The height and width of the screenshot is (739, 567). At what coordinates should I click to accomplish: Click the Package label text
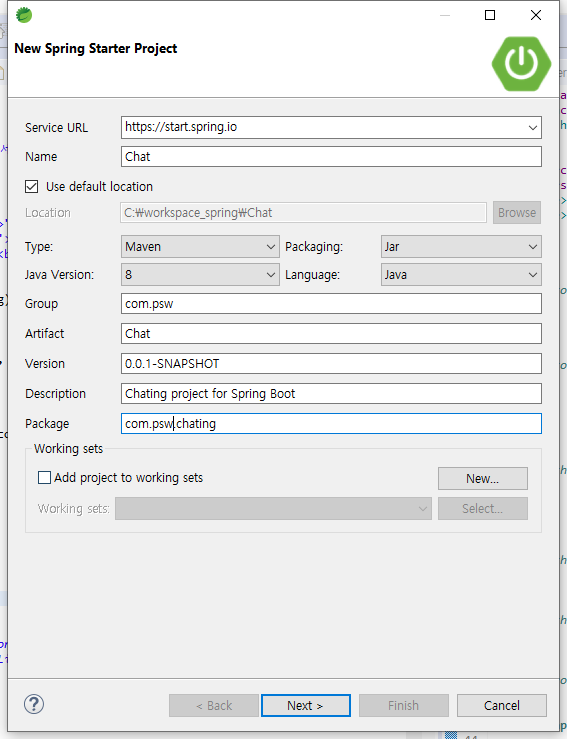click(47, 424)
